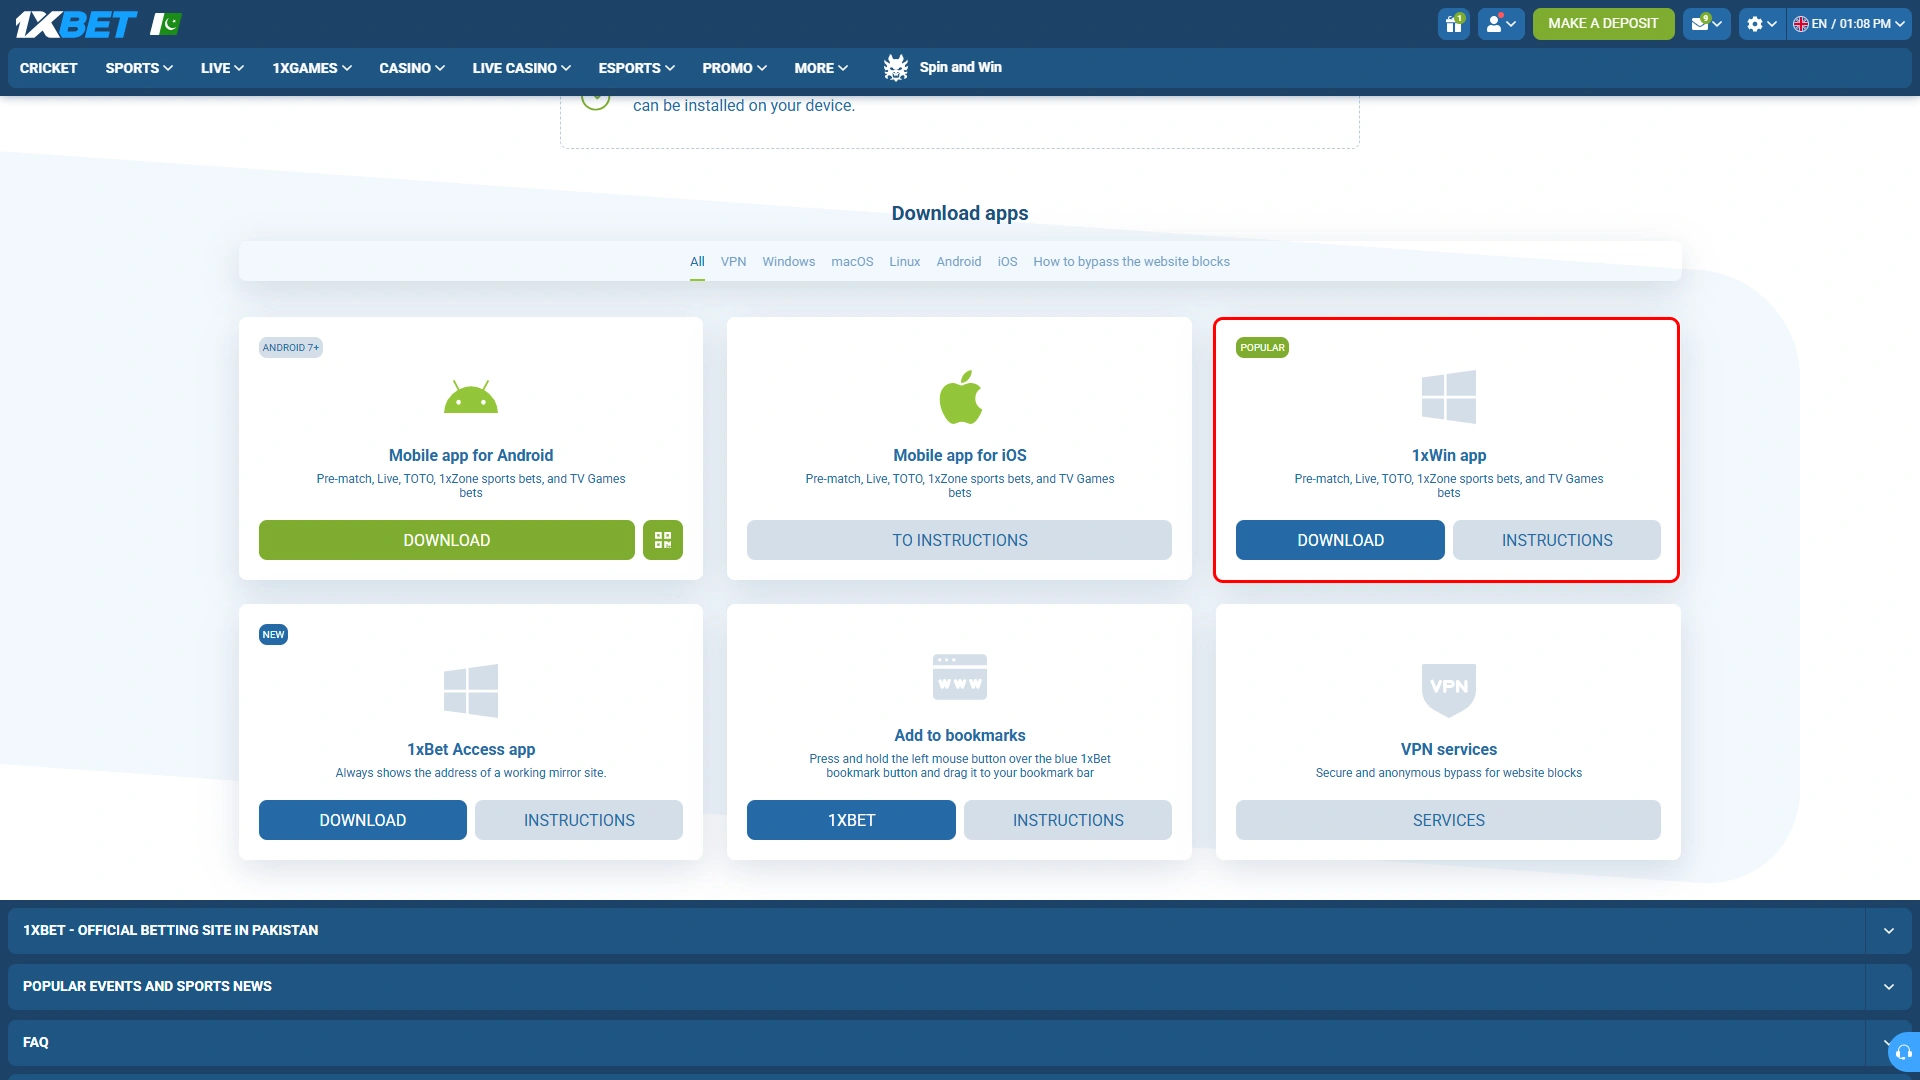Expand the 1XGames menu

point(312,68)
